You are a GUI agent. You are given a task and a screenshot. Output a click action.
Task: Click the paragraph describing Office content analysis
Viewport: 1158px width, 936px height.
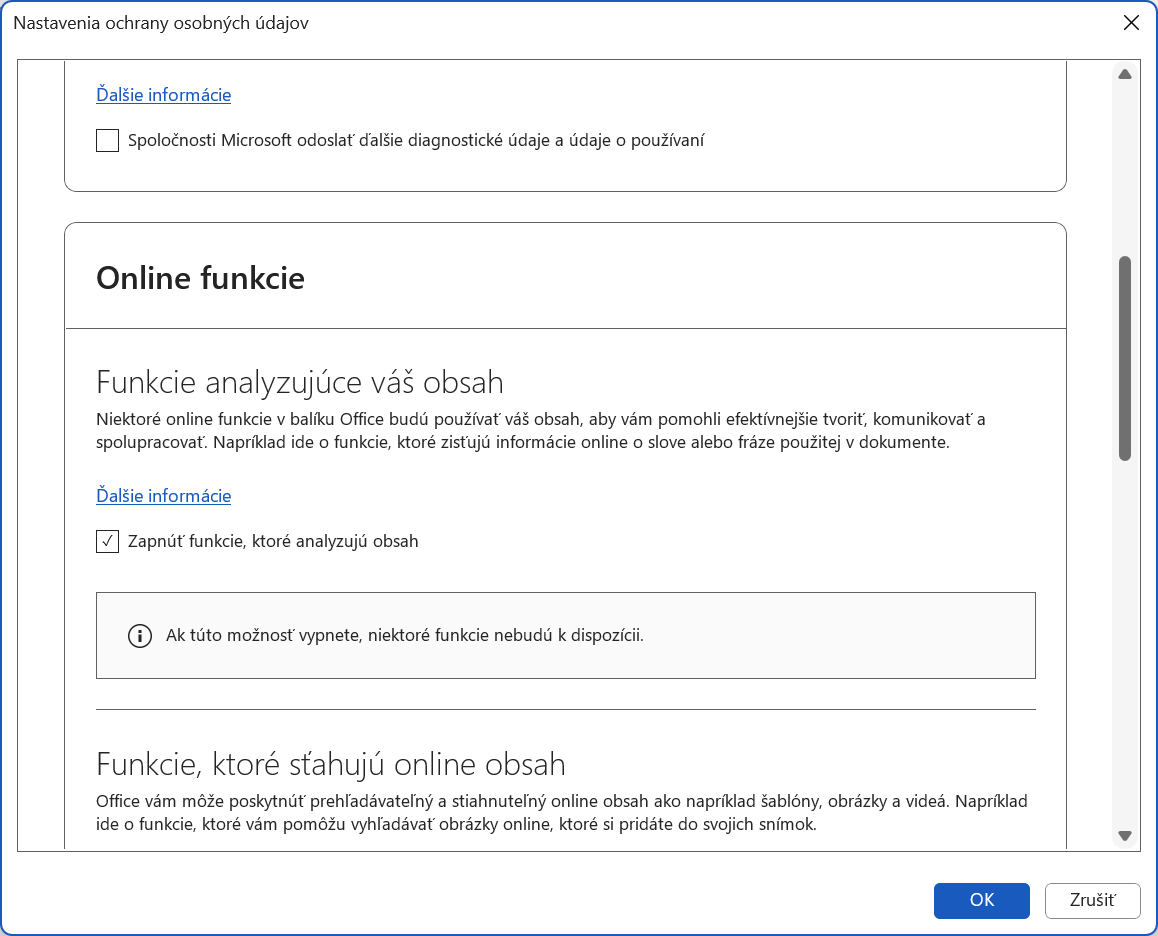[540, 431]
